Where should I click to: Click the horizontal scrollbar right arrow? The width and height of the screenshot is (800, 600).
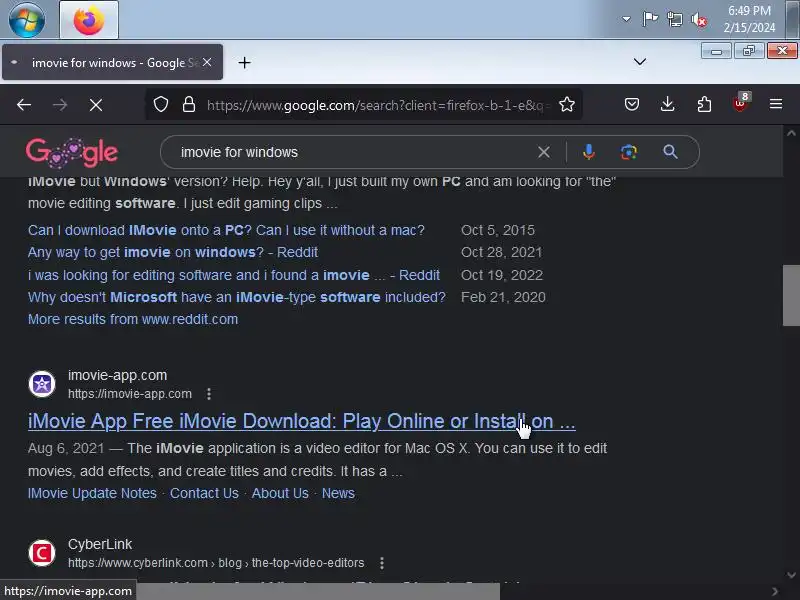tap(775, 591)
